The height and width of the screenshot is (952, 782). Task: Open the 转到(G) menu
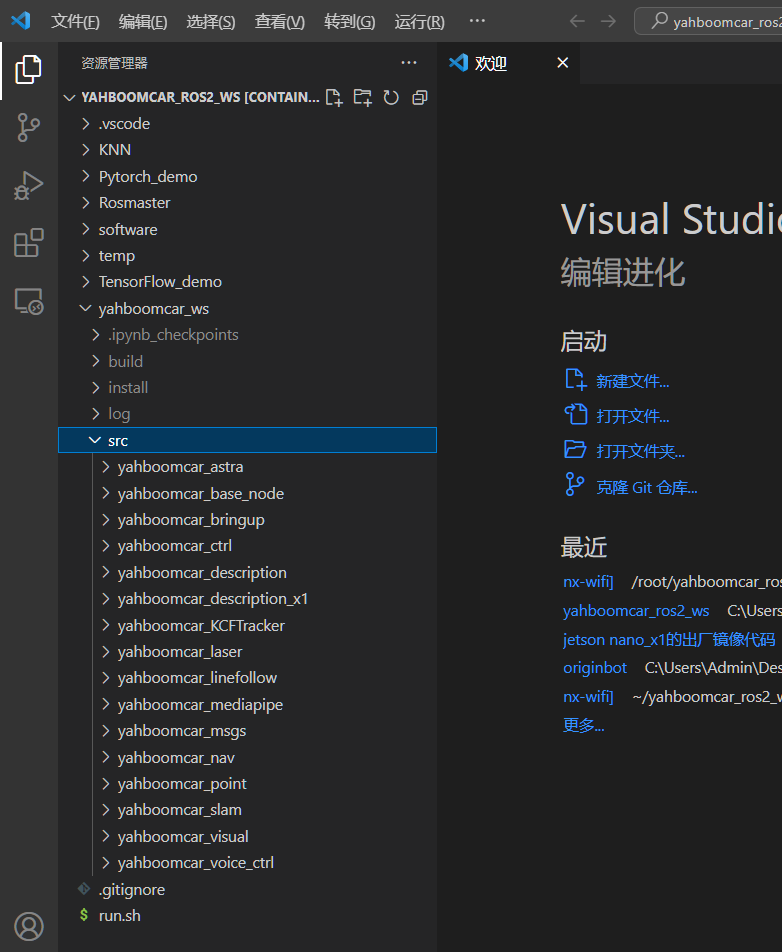click(349, 21)
